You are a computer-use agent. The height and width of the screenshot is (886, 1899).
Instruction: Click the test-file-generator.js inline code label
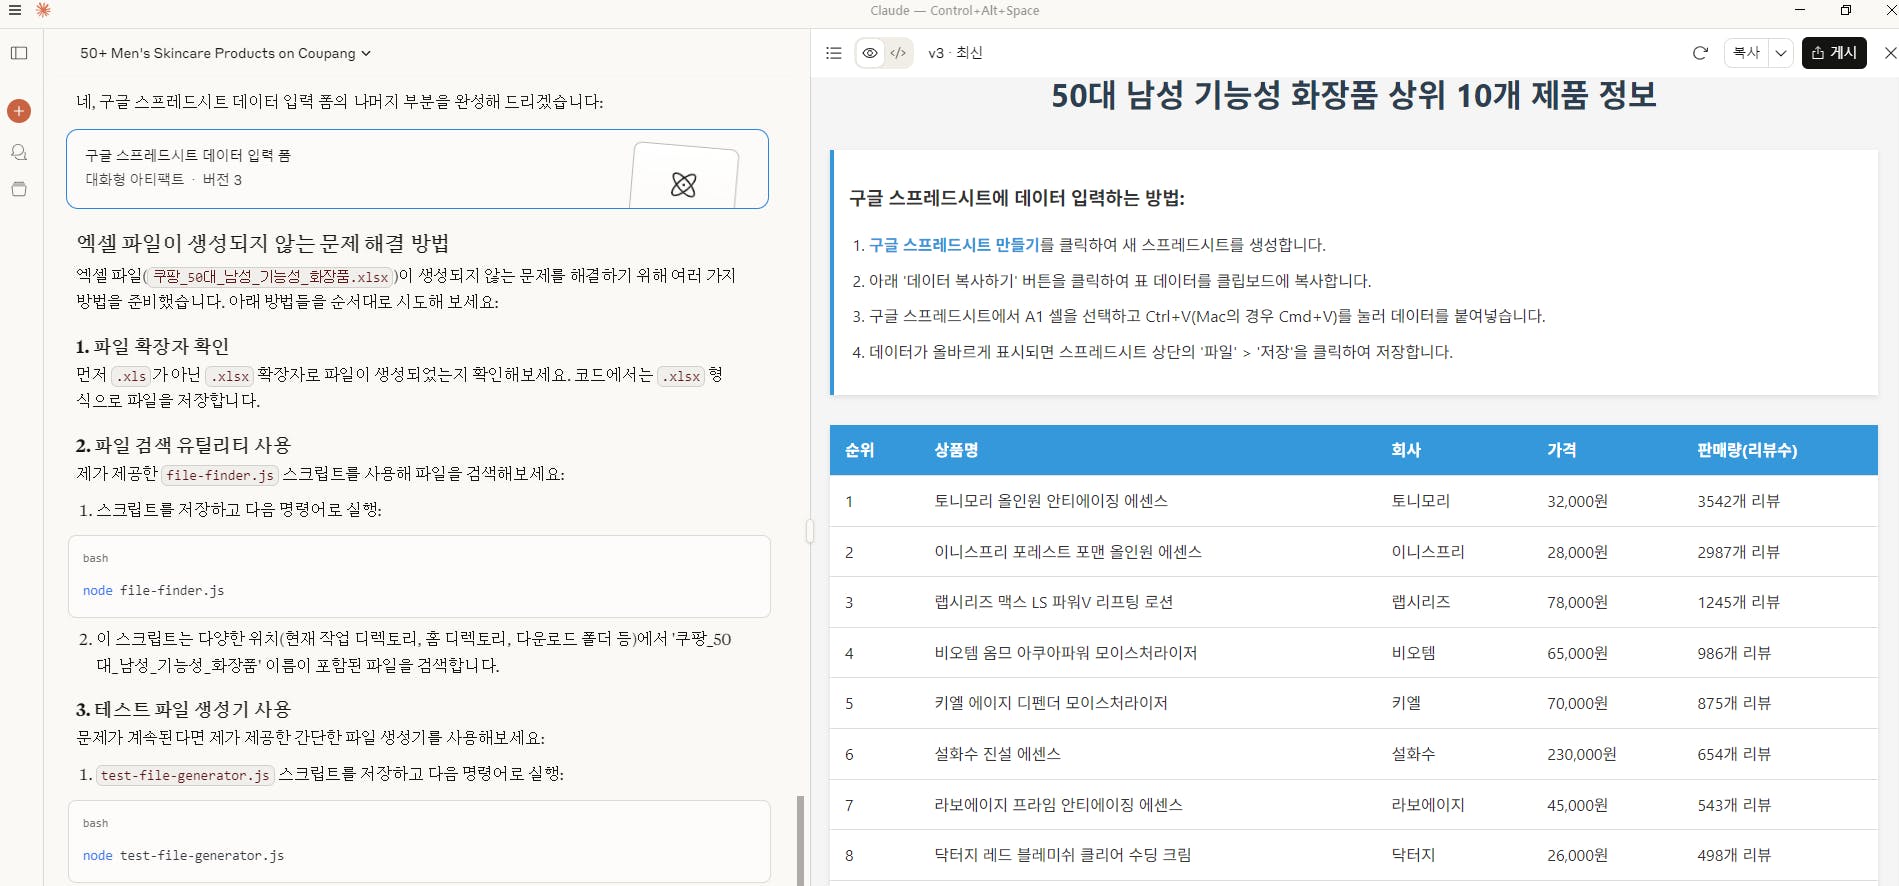[185, 775]
